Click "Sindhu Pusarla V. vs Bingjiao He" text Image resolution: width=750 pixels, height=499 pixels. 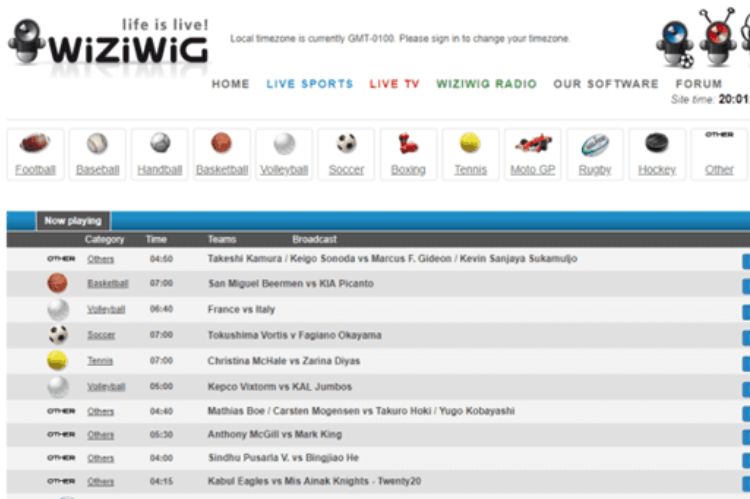tap(283, 458)
